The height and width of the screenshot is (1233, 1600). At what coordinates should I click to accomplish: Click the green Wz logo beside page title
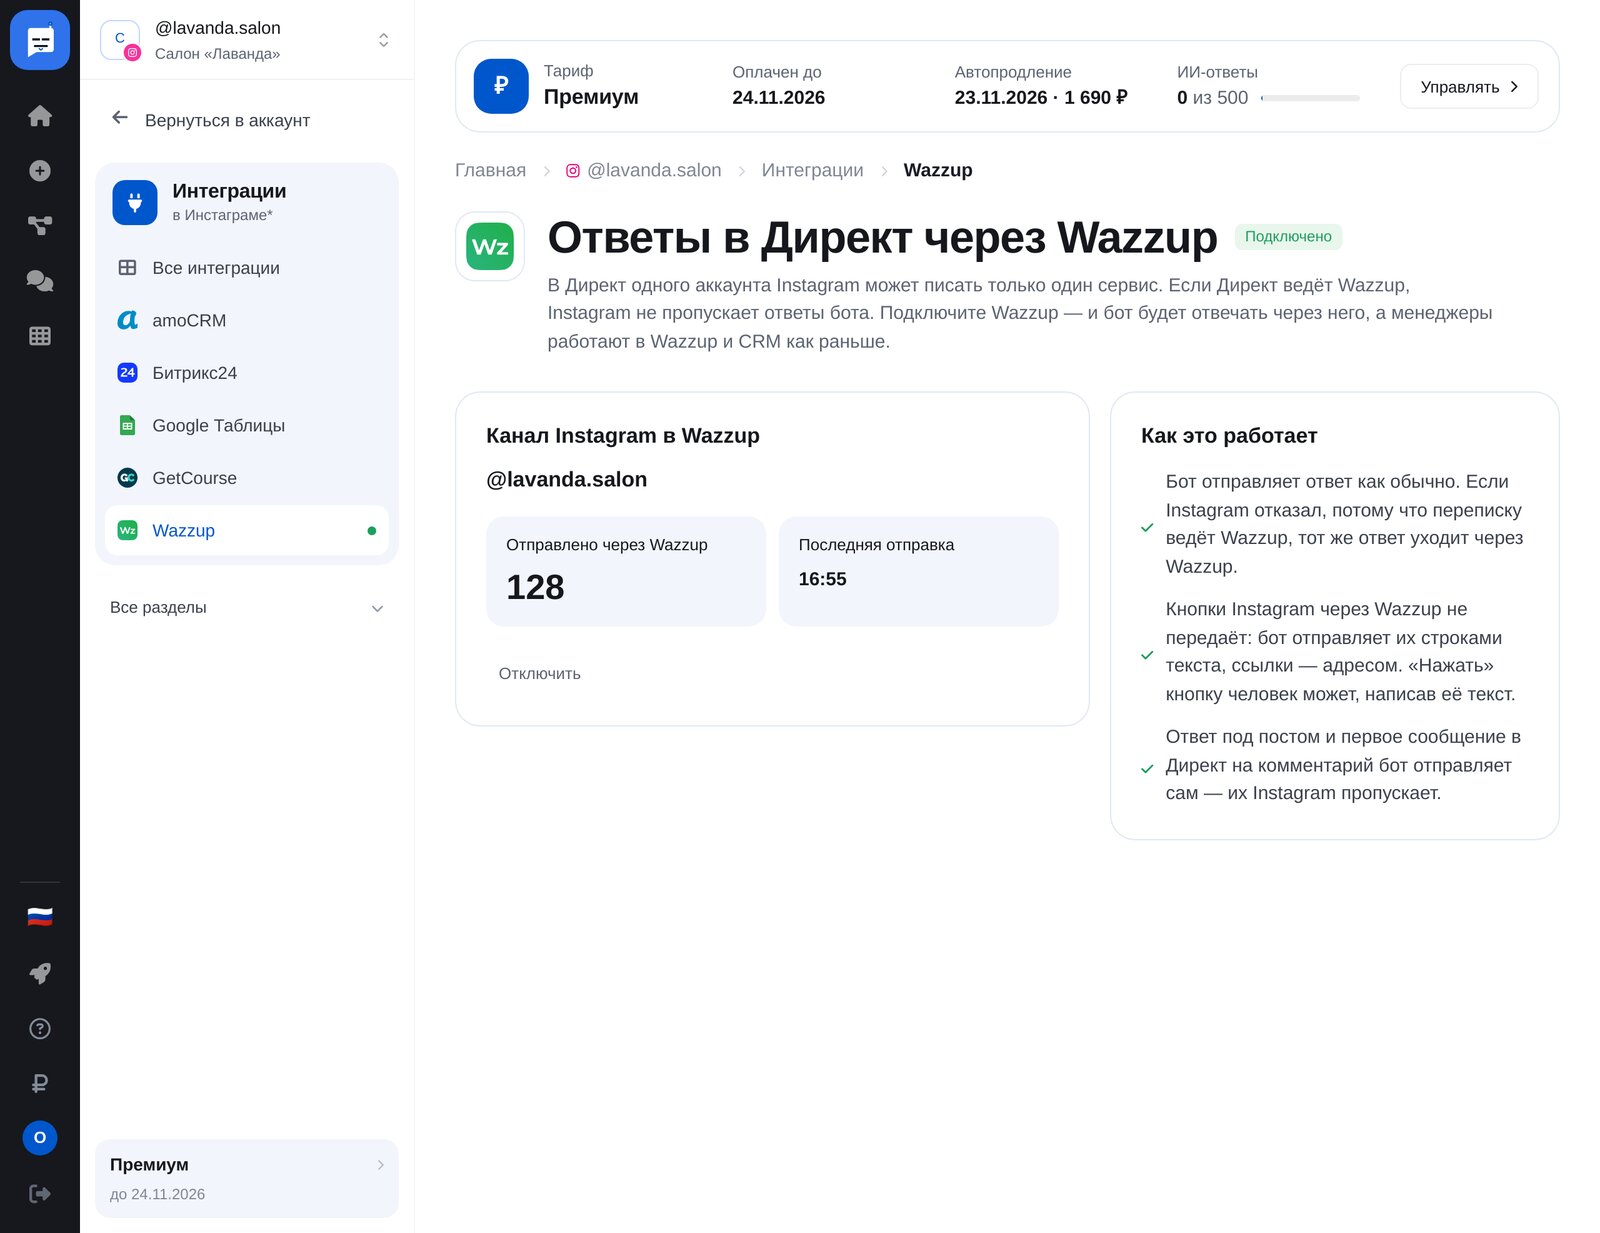[490, 246]
